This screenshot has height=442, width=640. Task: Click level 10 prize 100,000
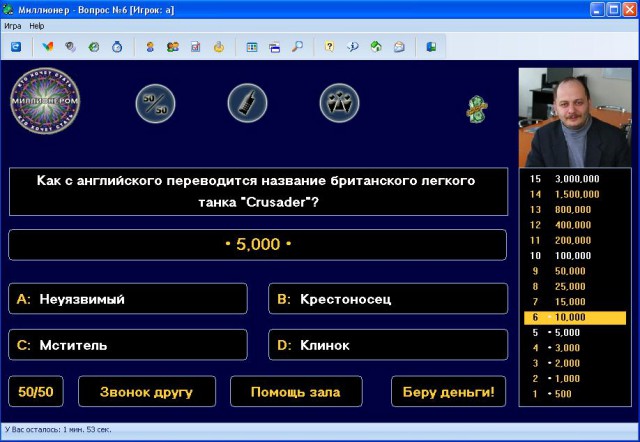pos(560,256)
